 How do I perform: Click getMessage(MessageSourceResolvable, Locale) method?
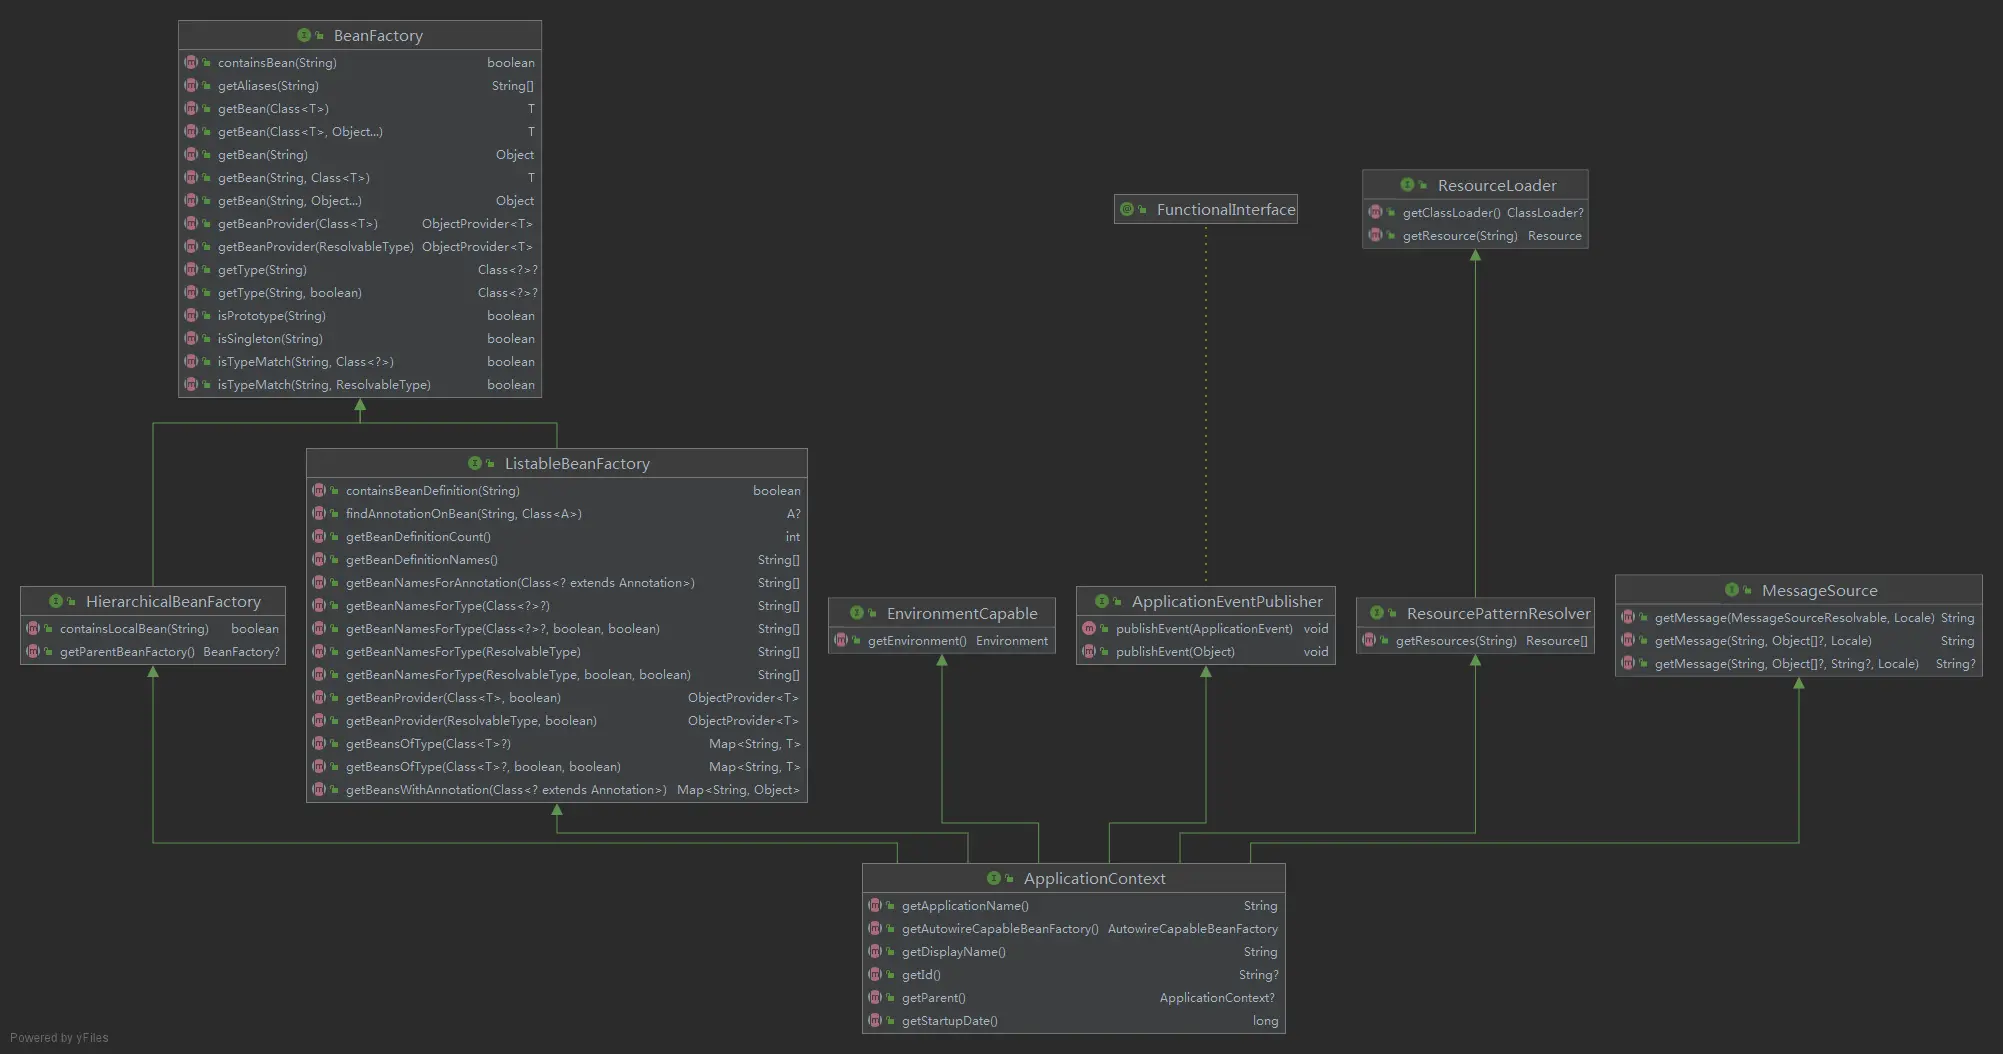1794,617
